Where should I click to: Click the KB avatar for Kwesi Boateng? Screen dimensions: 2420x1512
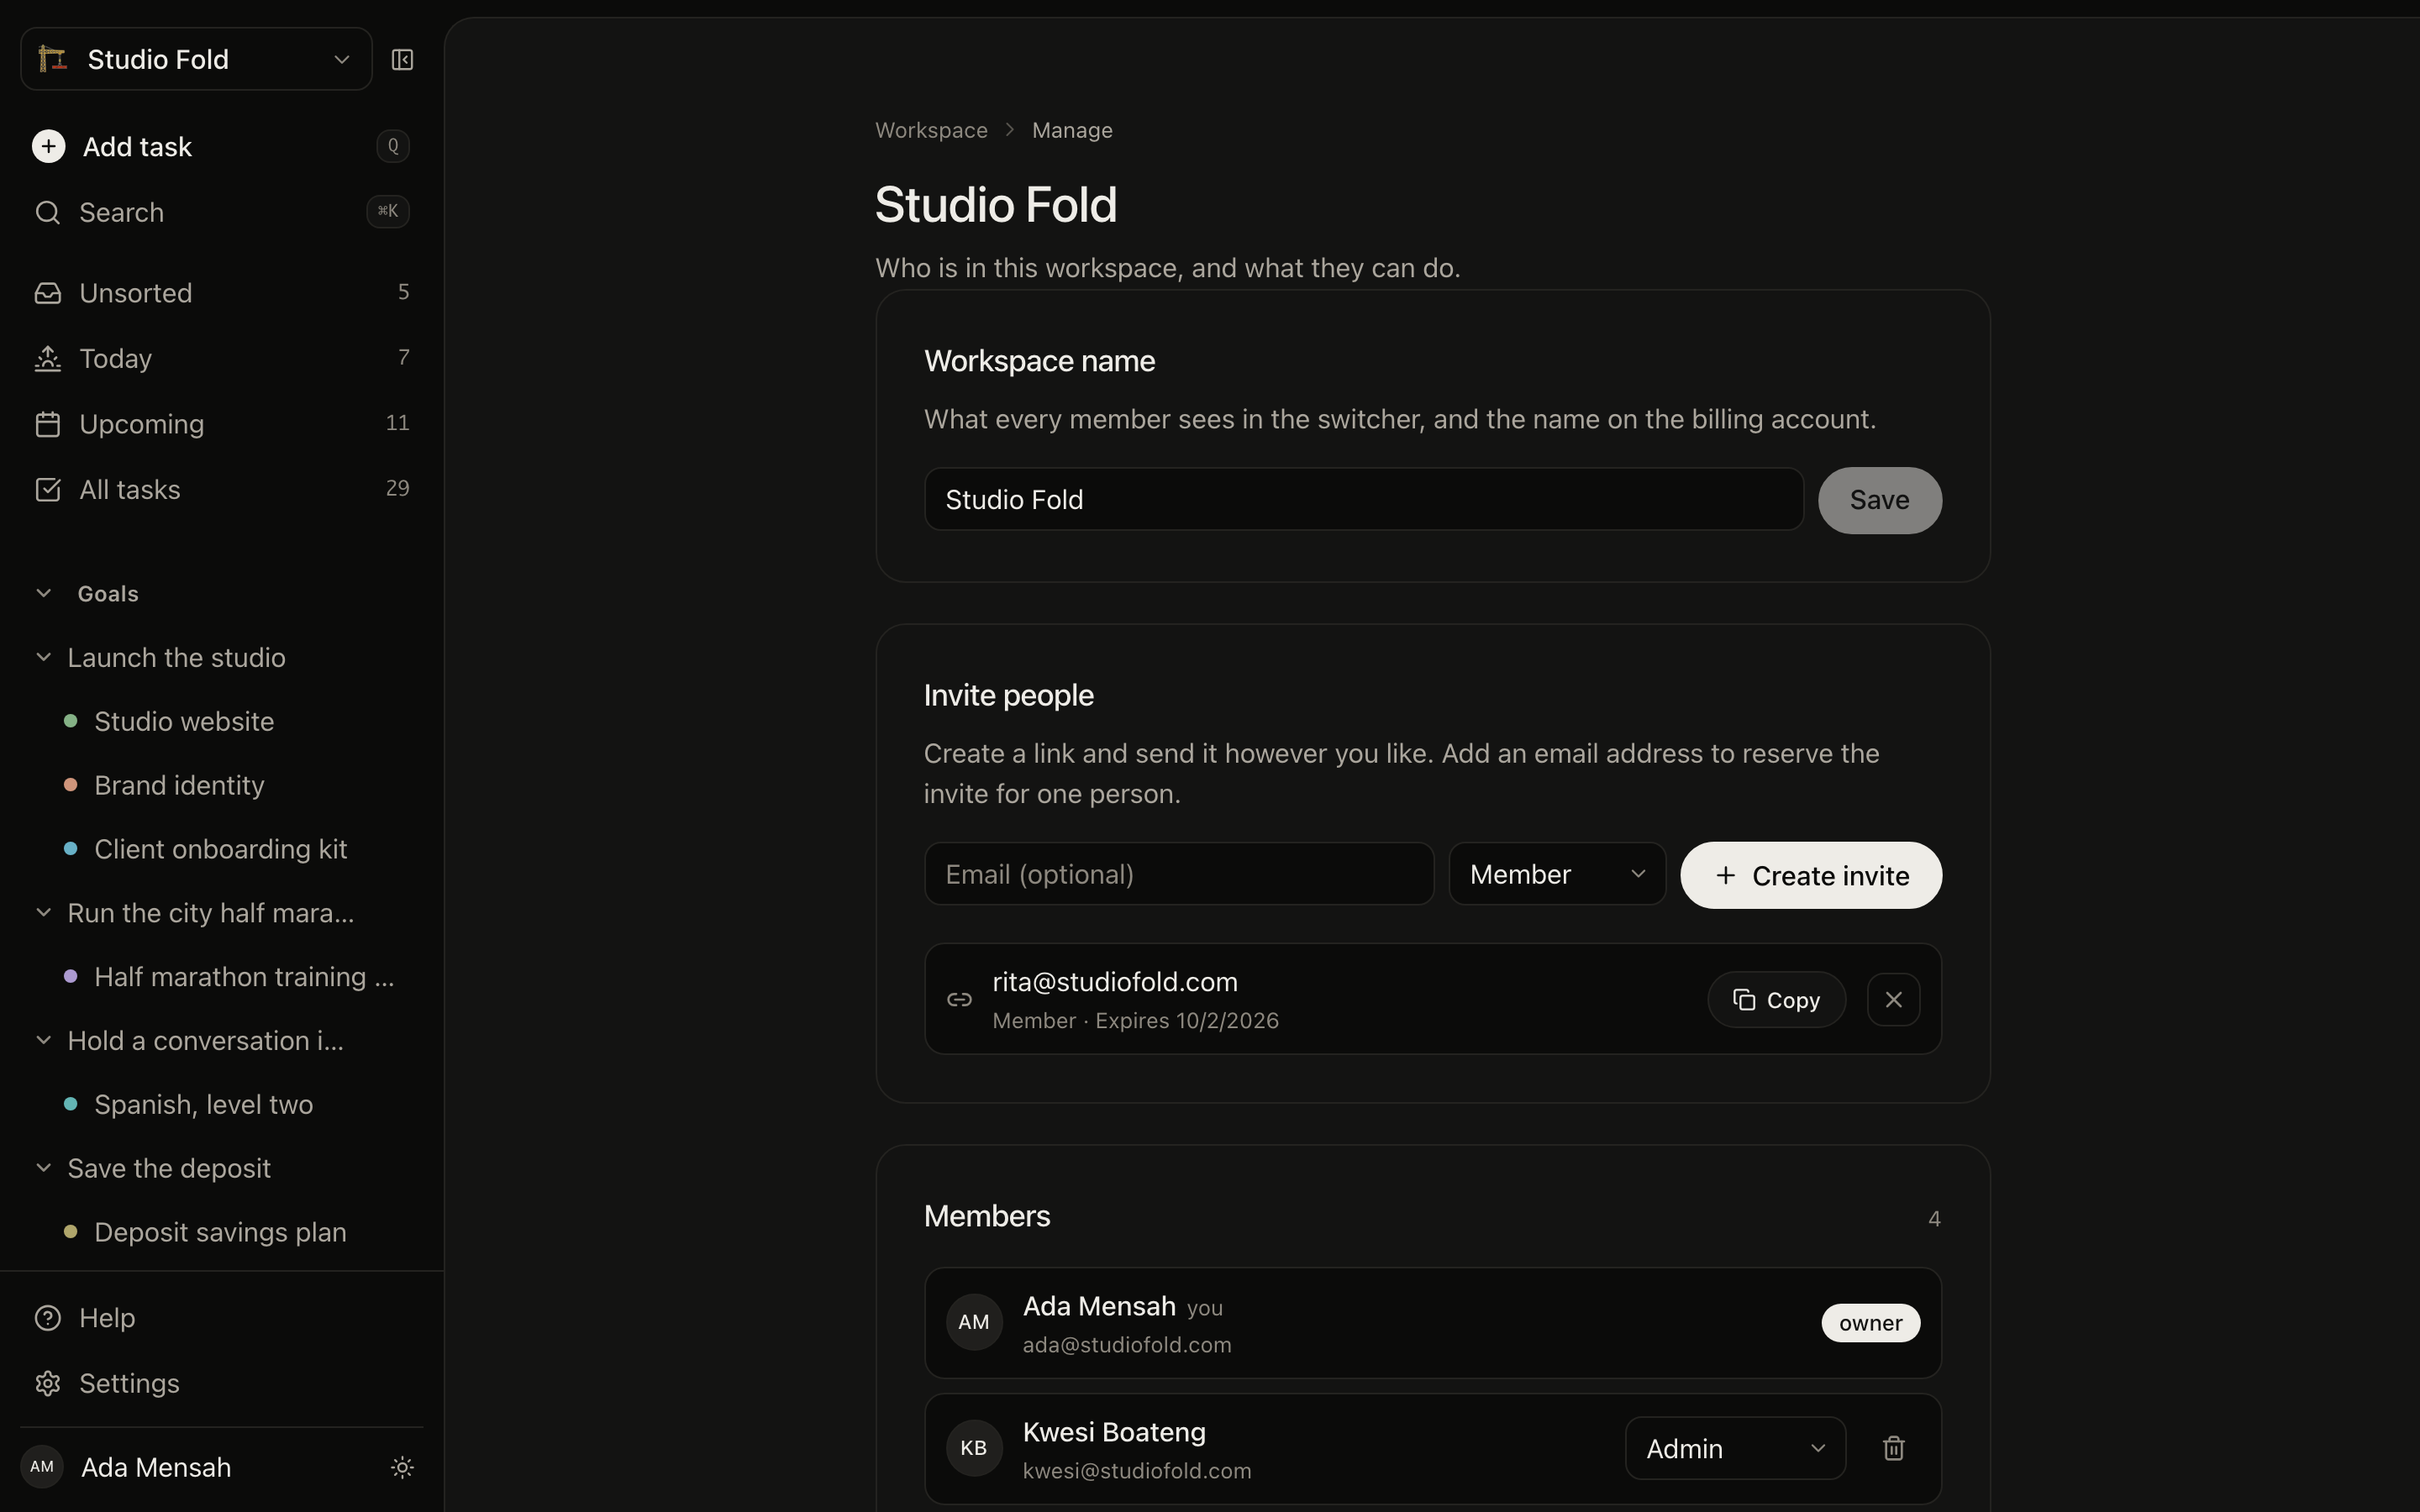coord(974,1448)
